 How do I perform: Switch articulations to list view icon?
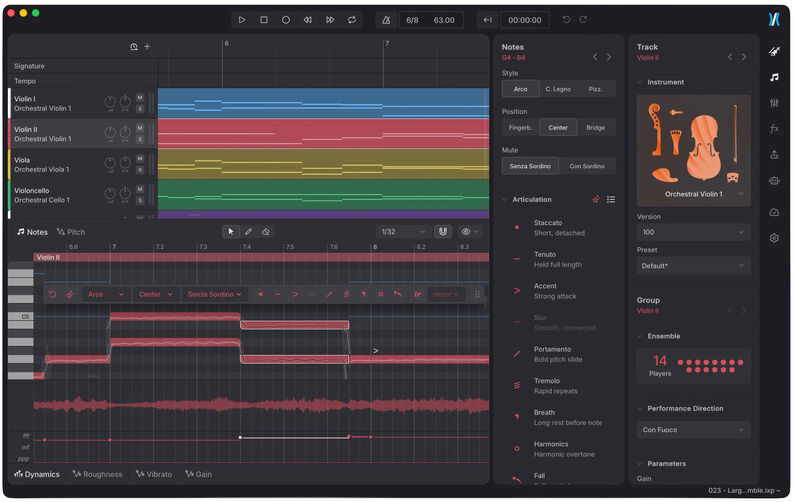point(611,200)
